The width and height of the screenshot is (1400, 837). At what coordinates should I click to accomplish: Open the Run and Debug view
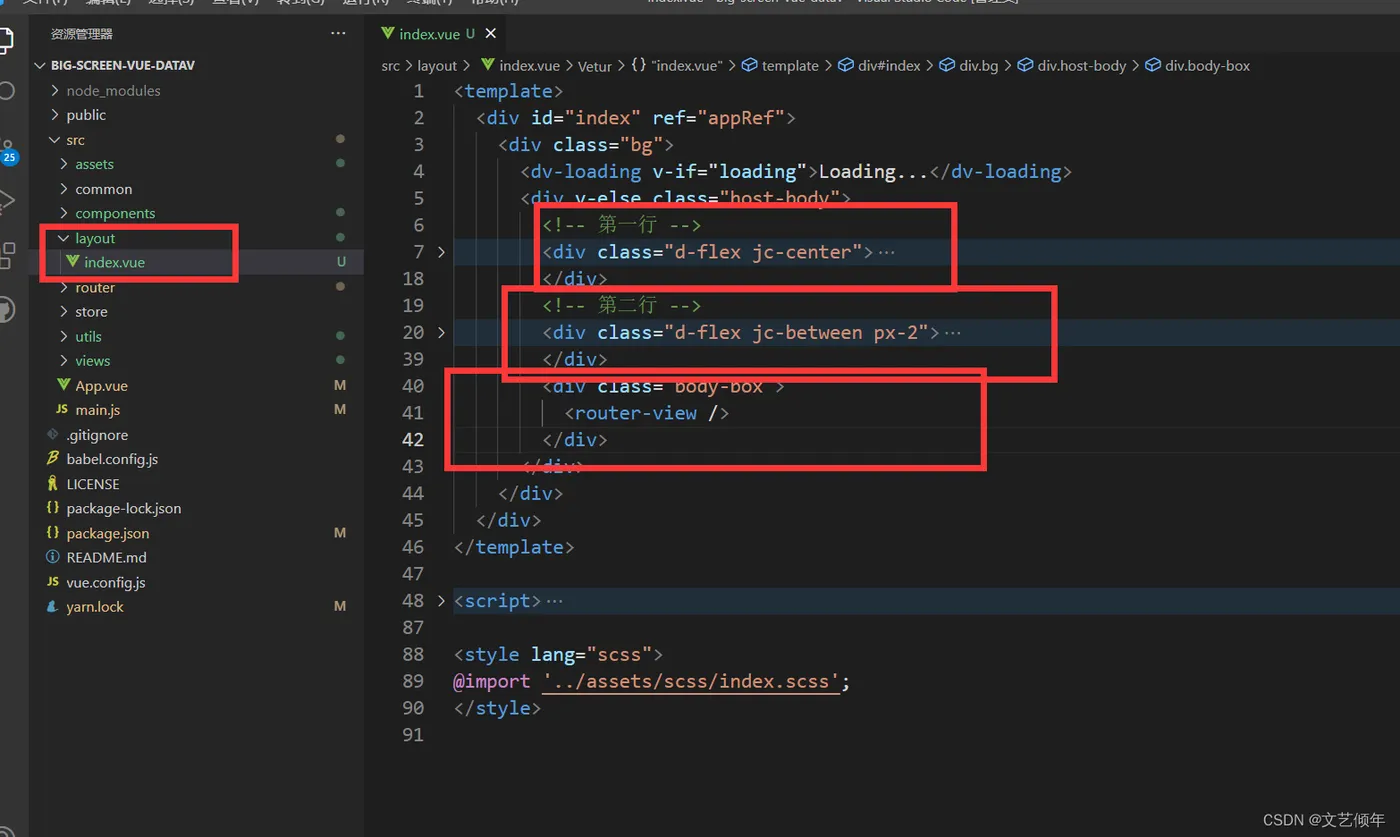5,201
